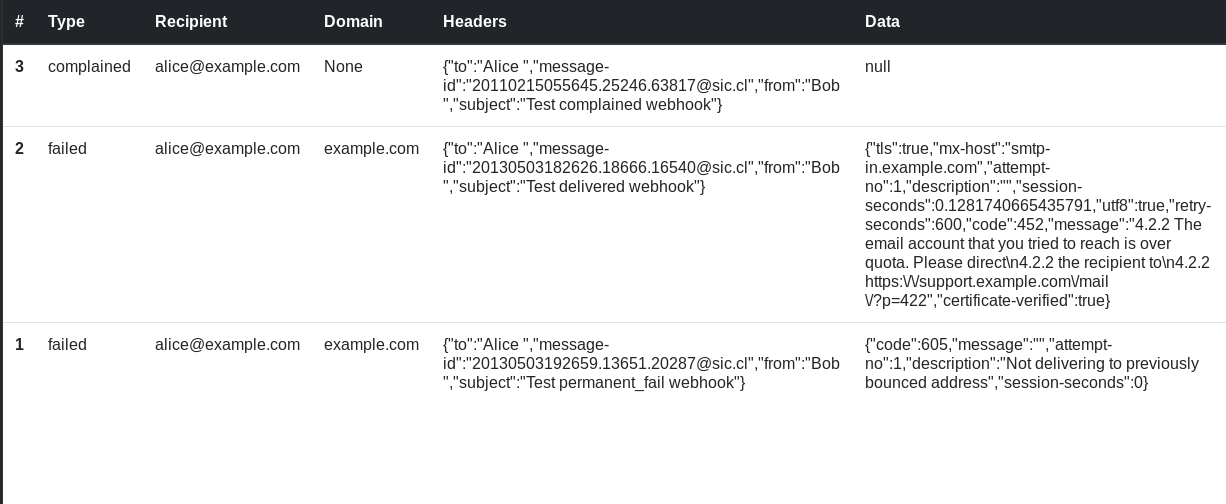Click the Domain column header

pos(353,21)
